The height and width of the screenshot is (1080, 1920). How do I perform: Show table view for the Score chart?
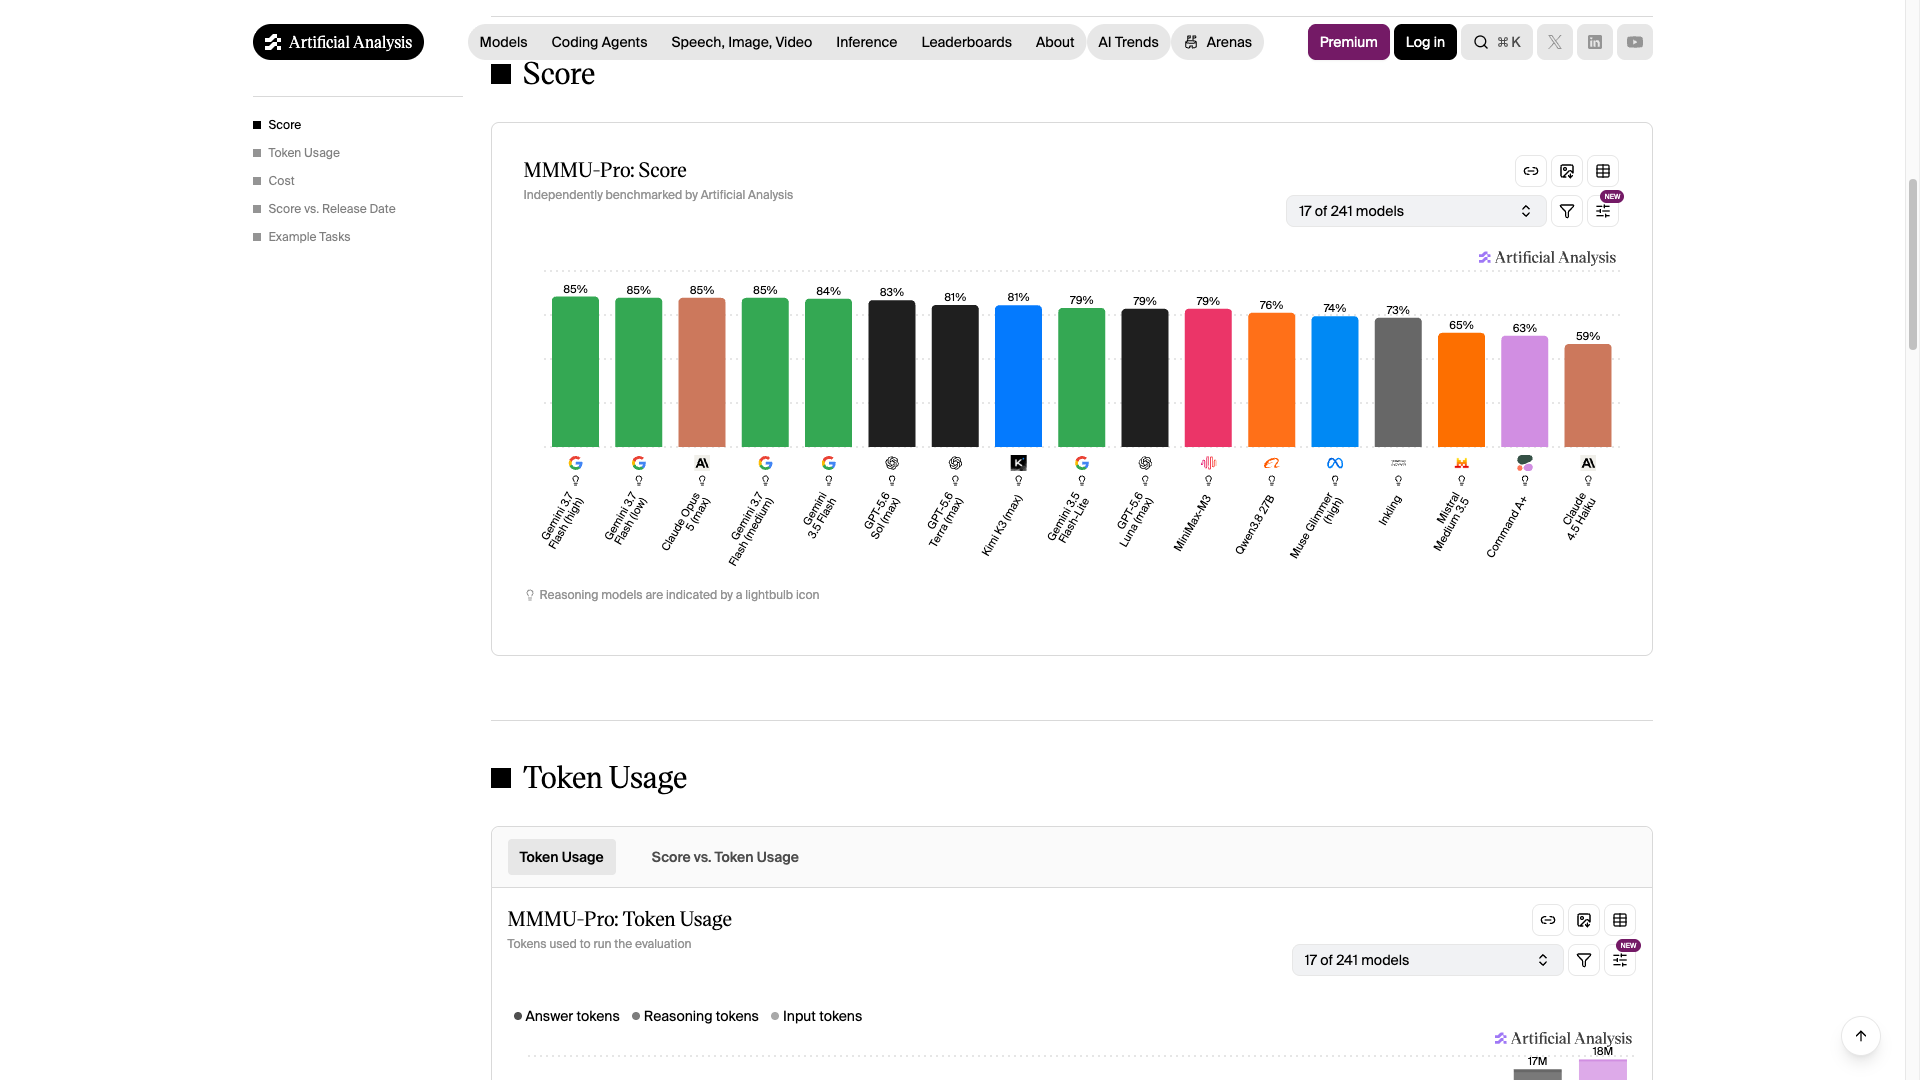1602,171
